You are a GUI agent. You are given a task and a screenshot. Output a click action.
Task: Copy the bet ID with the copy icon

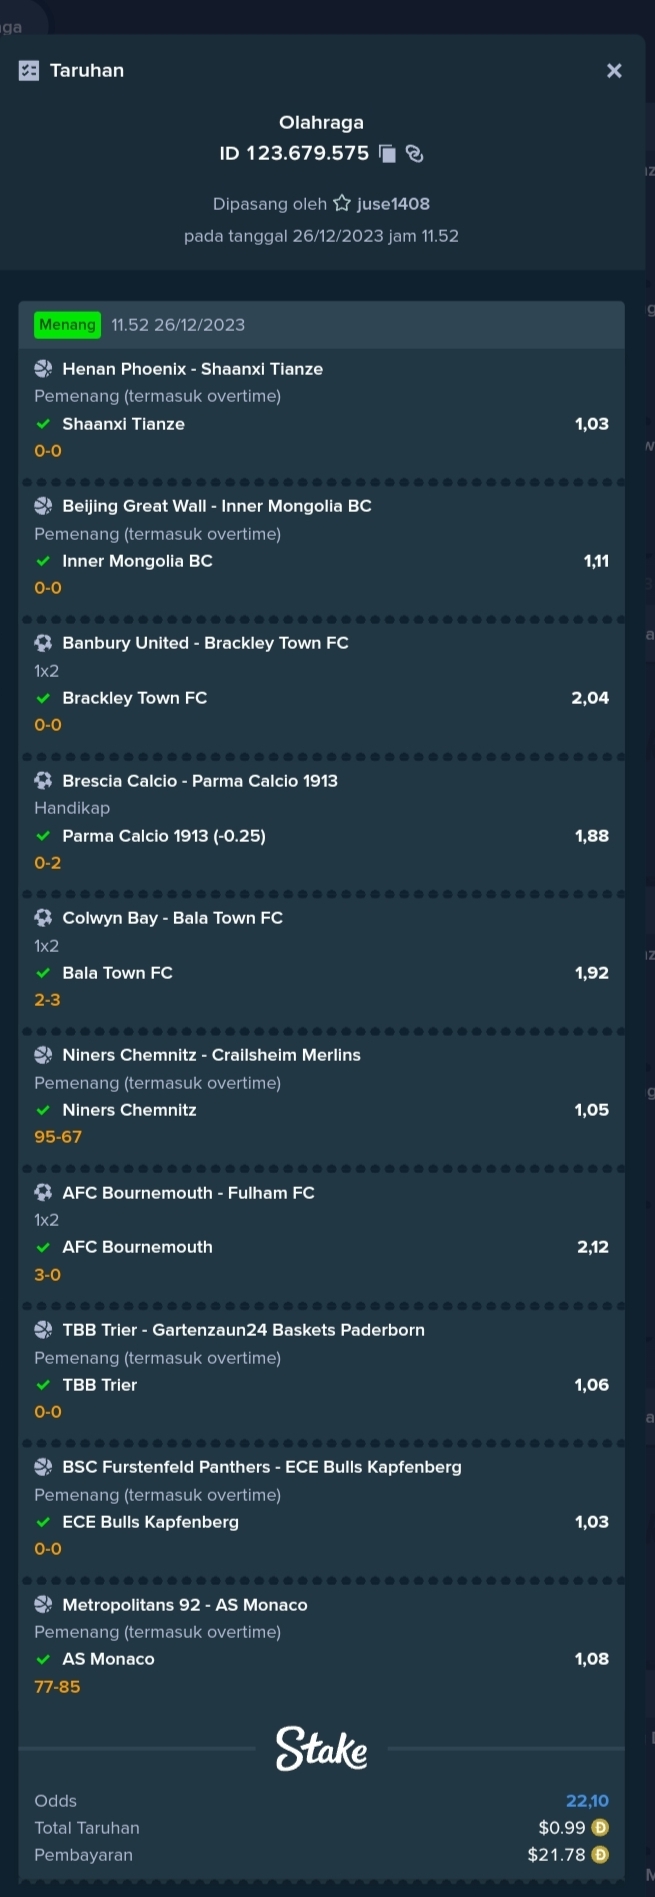point(388,154)
